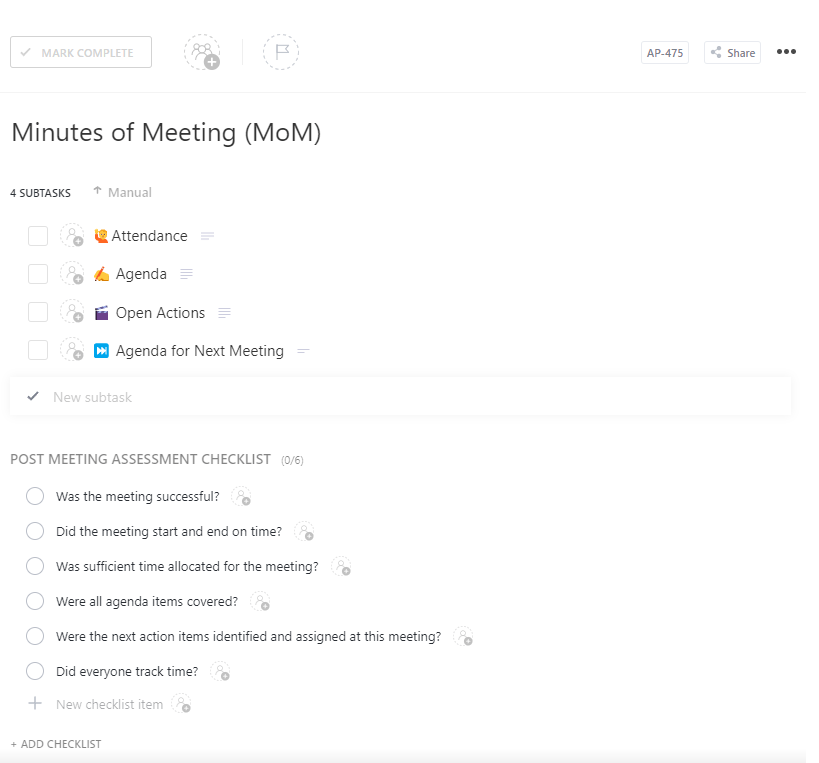Set priority using the flag icon

pyautogui.click(x=281, y=52)
